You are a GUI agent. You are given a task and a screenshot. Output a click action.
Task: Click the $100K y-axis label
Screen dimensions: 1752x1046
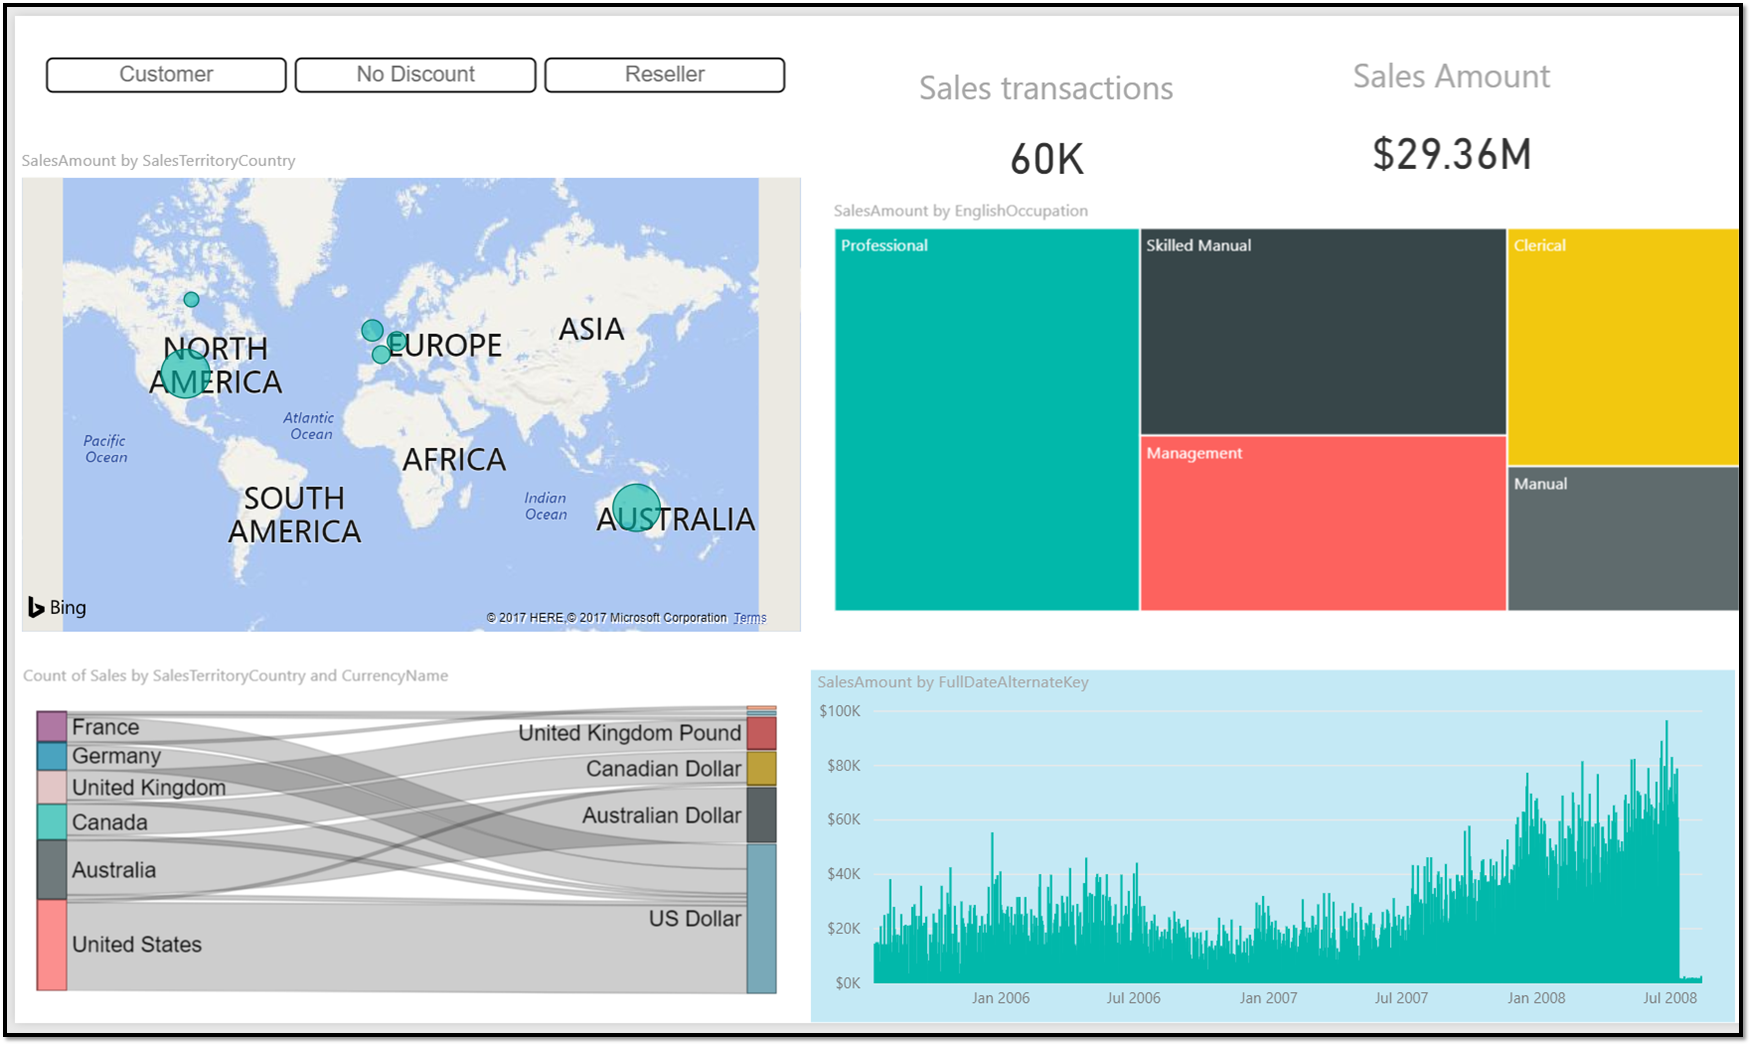tap(839, 711)
